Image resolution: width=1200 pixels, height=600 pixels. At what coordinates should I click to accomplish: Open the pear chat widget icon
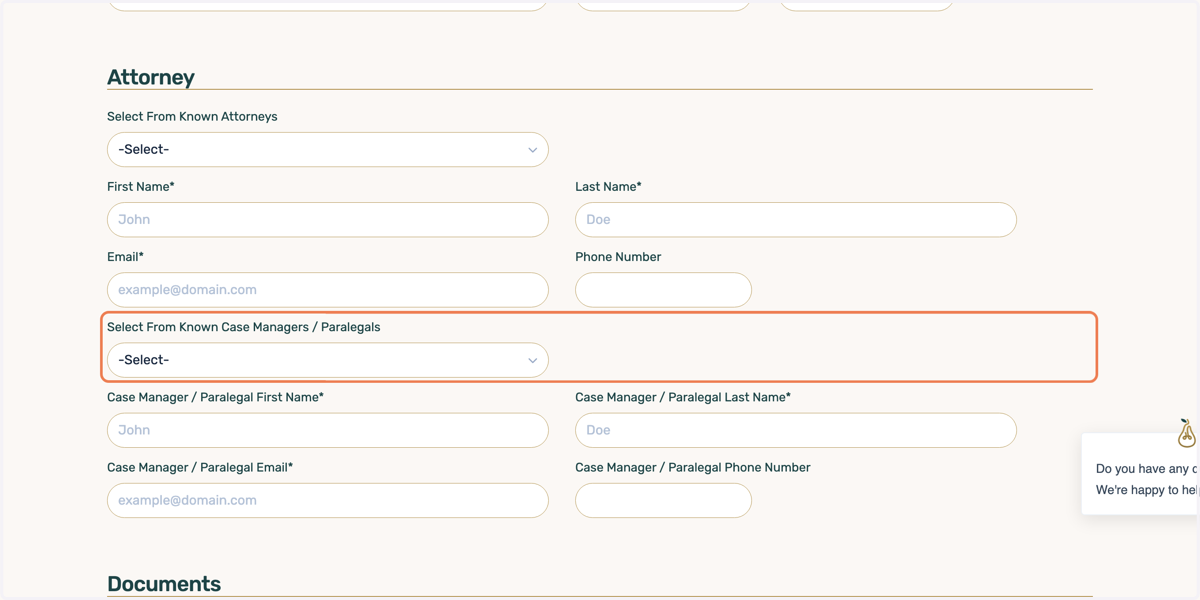click(1186, 433)
